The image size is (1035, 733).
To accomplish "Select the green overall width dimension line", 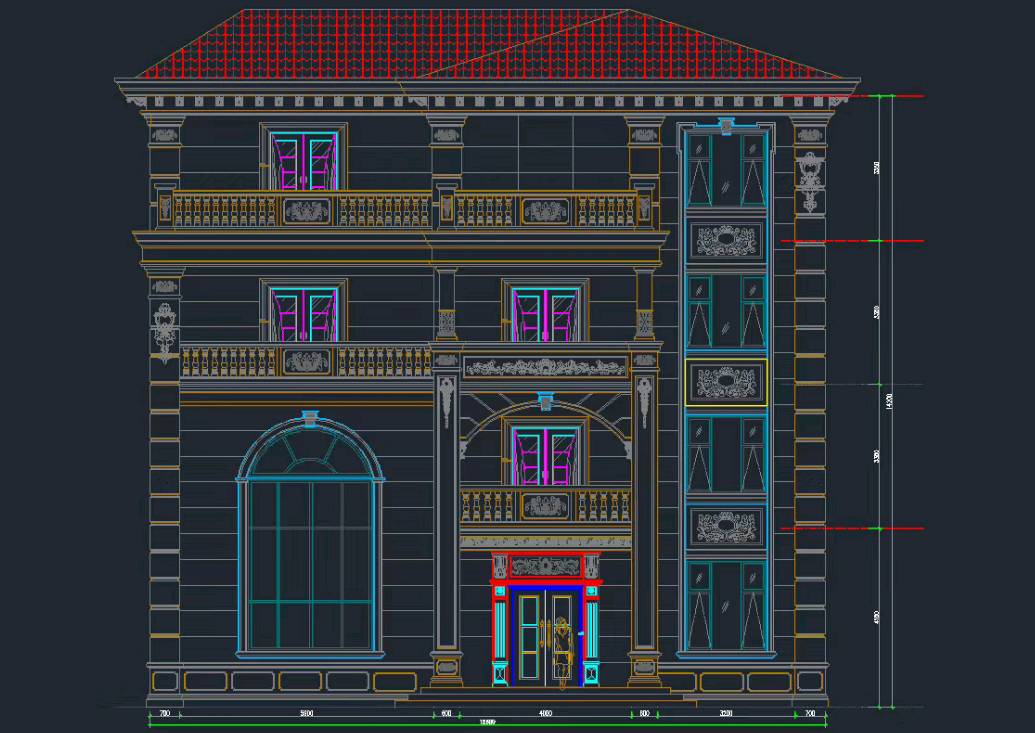I will click(x=487, y=724).
